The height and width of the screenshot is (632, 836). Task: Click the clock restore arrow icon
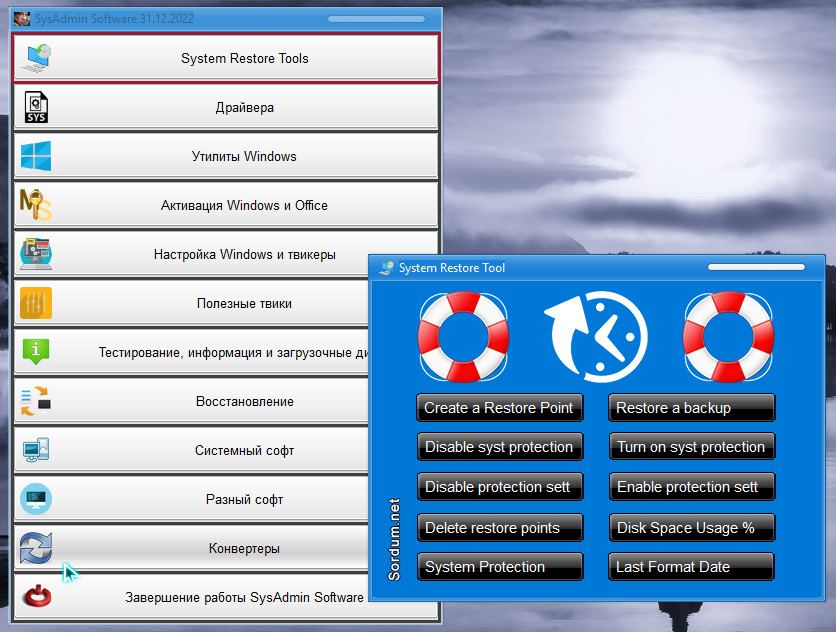pyautogui.click(x=596, y=337)
